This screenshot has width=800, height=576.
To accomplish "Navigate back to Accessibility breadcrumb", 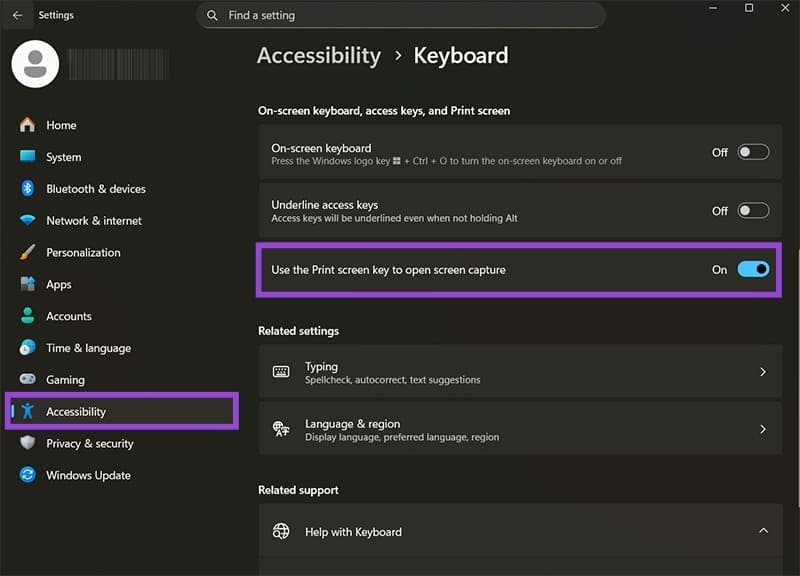I will [x=318, y=56].
